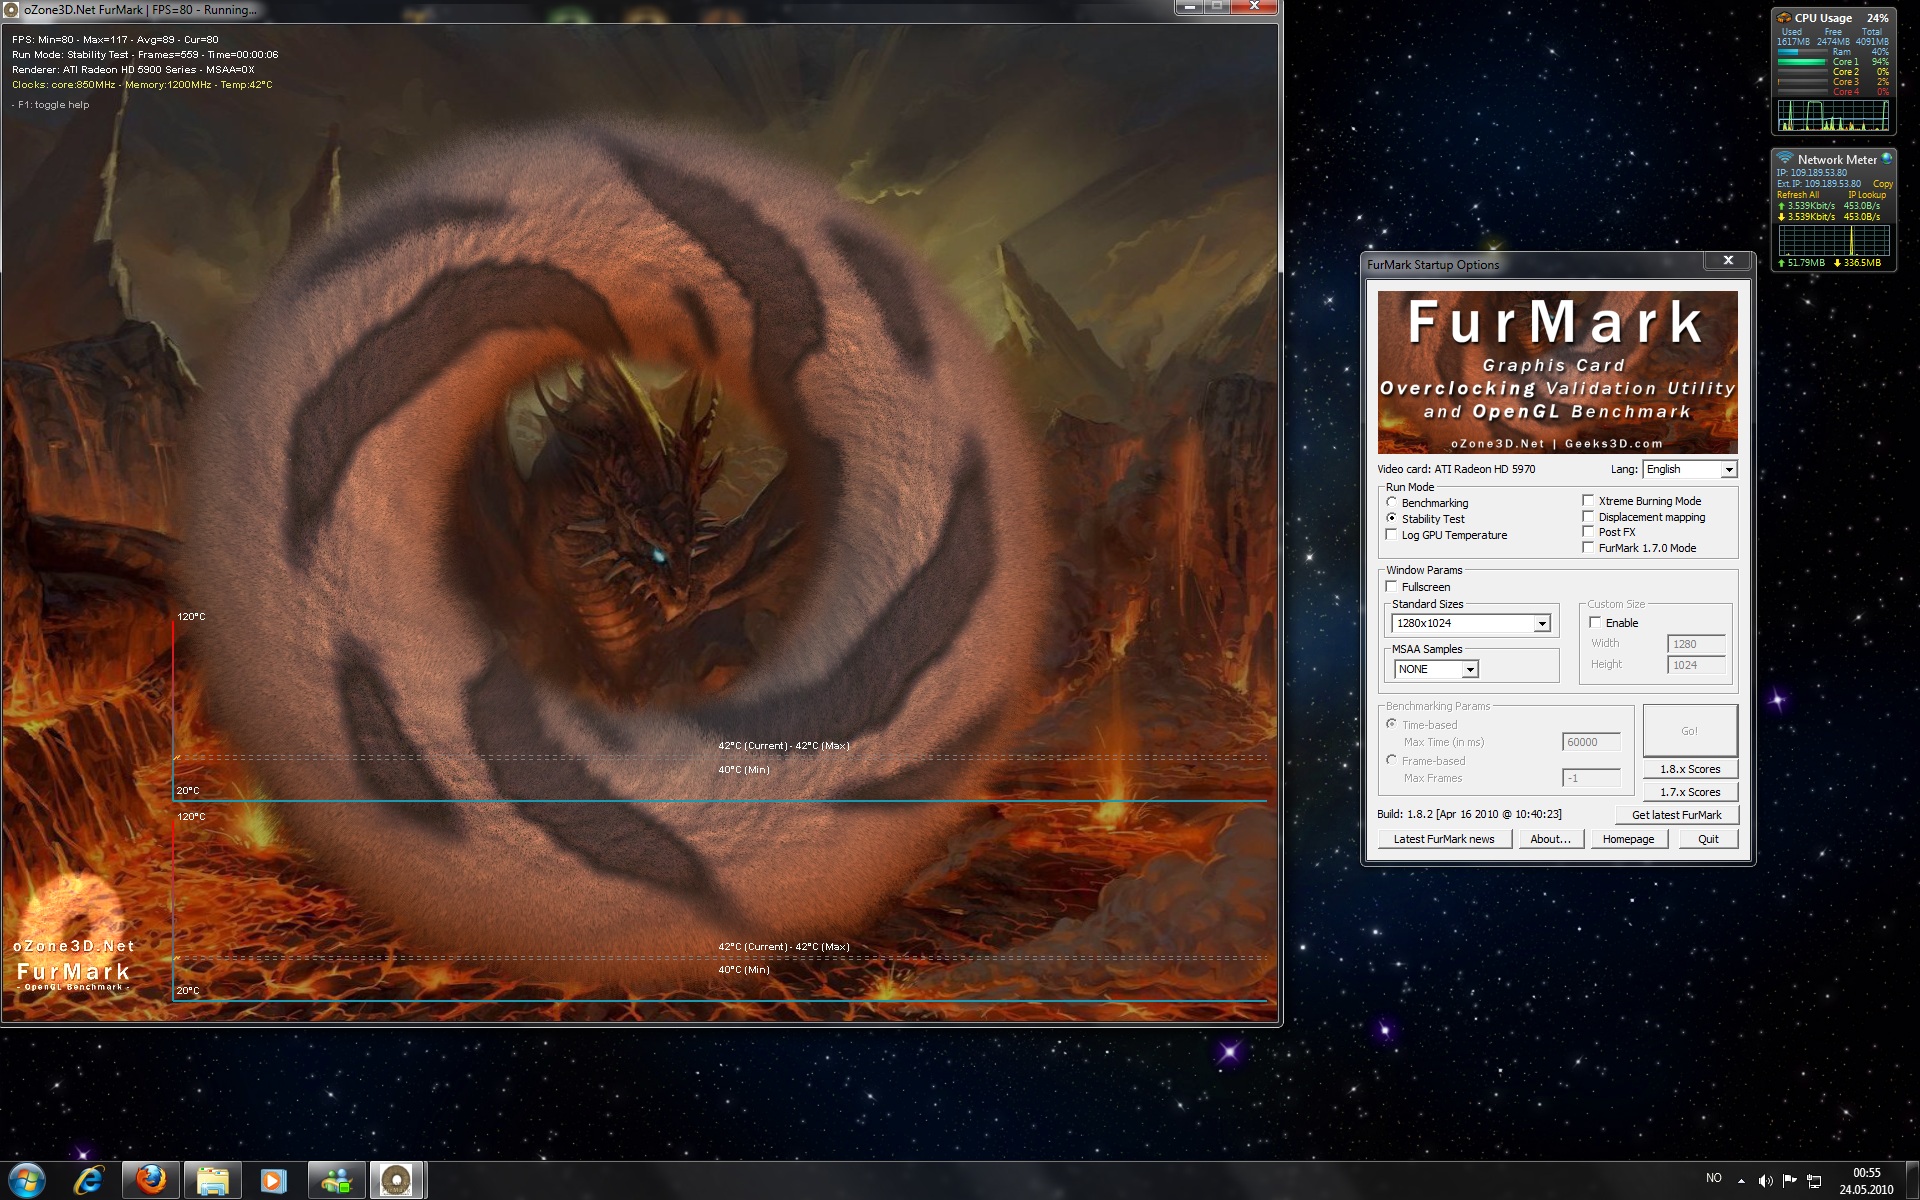
Task: Open 1.7.x Scores
Action: (x=1690, y=792)
